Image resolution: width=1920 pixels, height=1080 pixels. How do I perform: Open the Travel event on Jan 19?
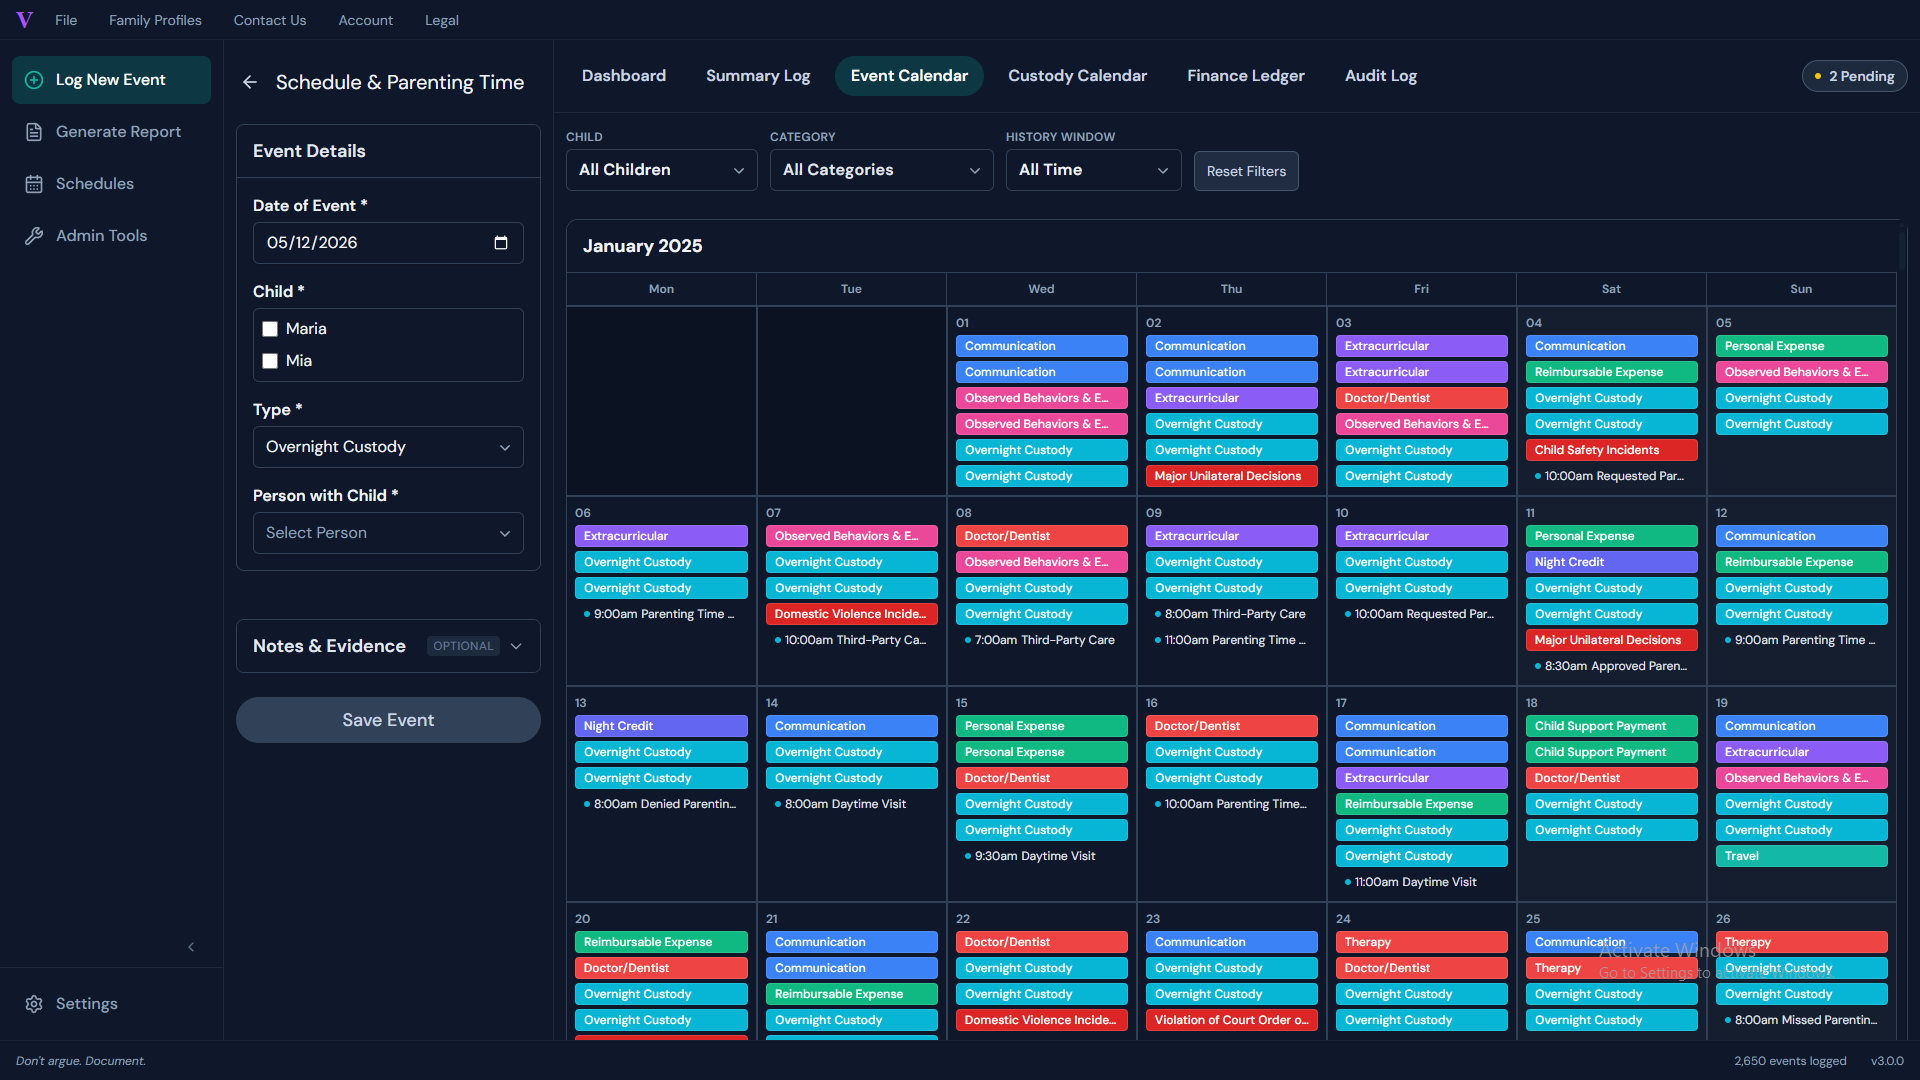[x=1801, y=856]
